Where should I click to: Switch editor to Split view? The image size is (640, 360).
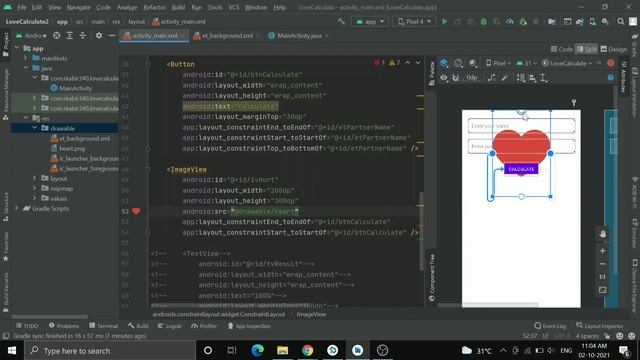tap(586, 49)
